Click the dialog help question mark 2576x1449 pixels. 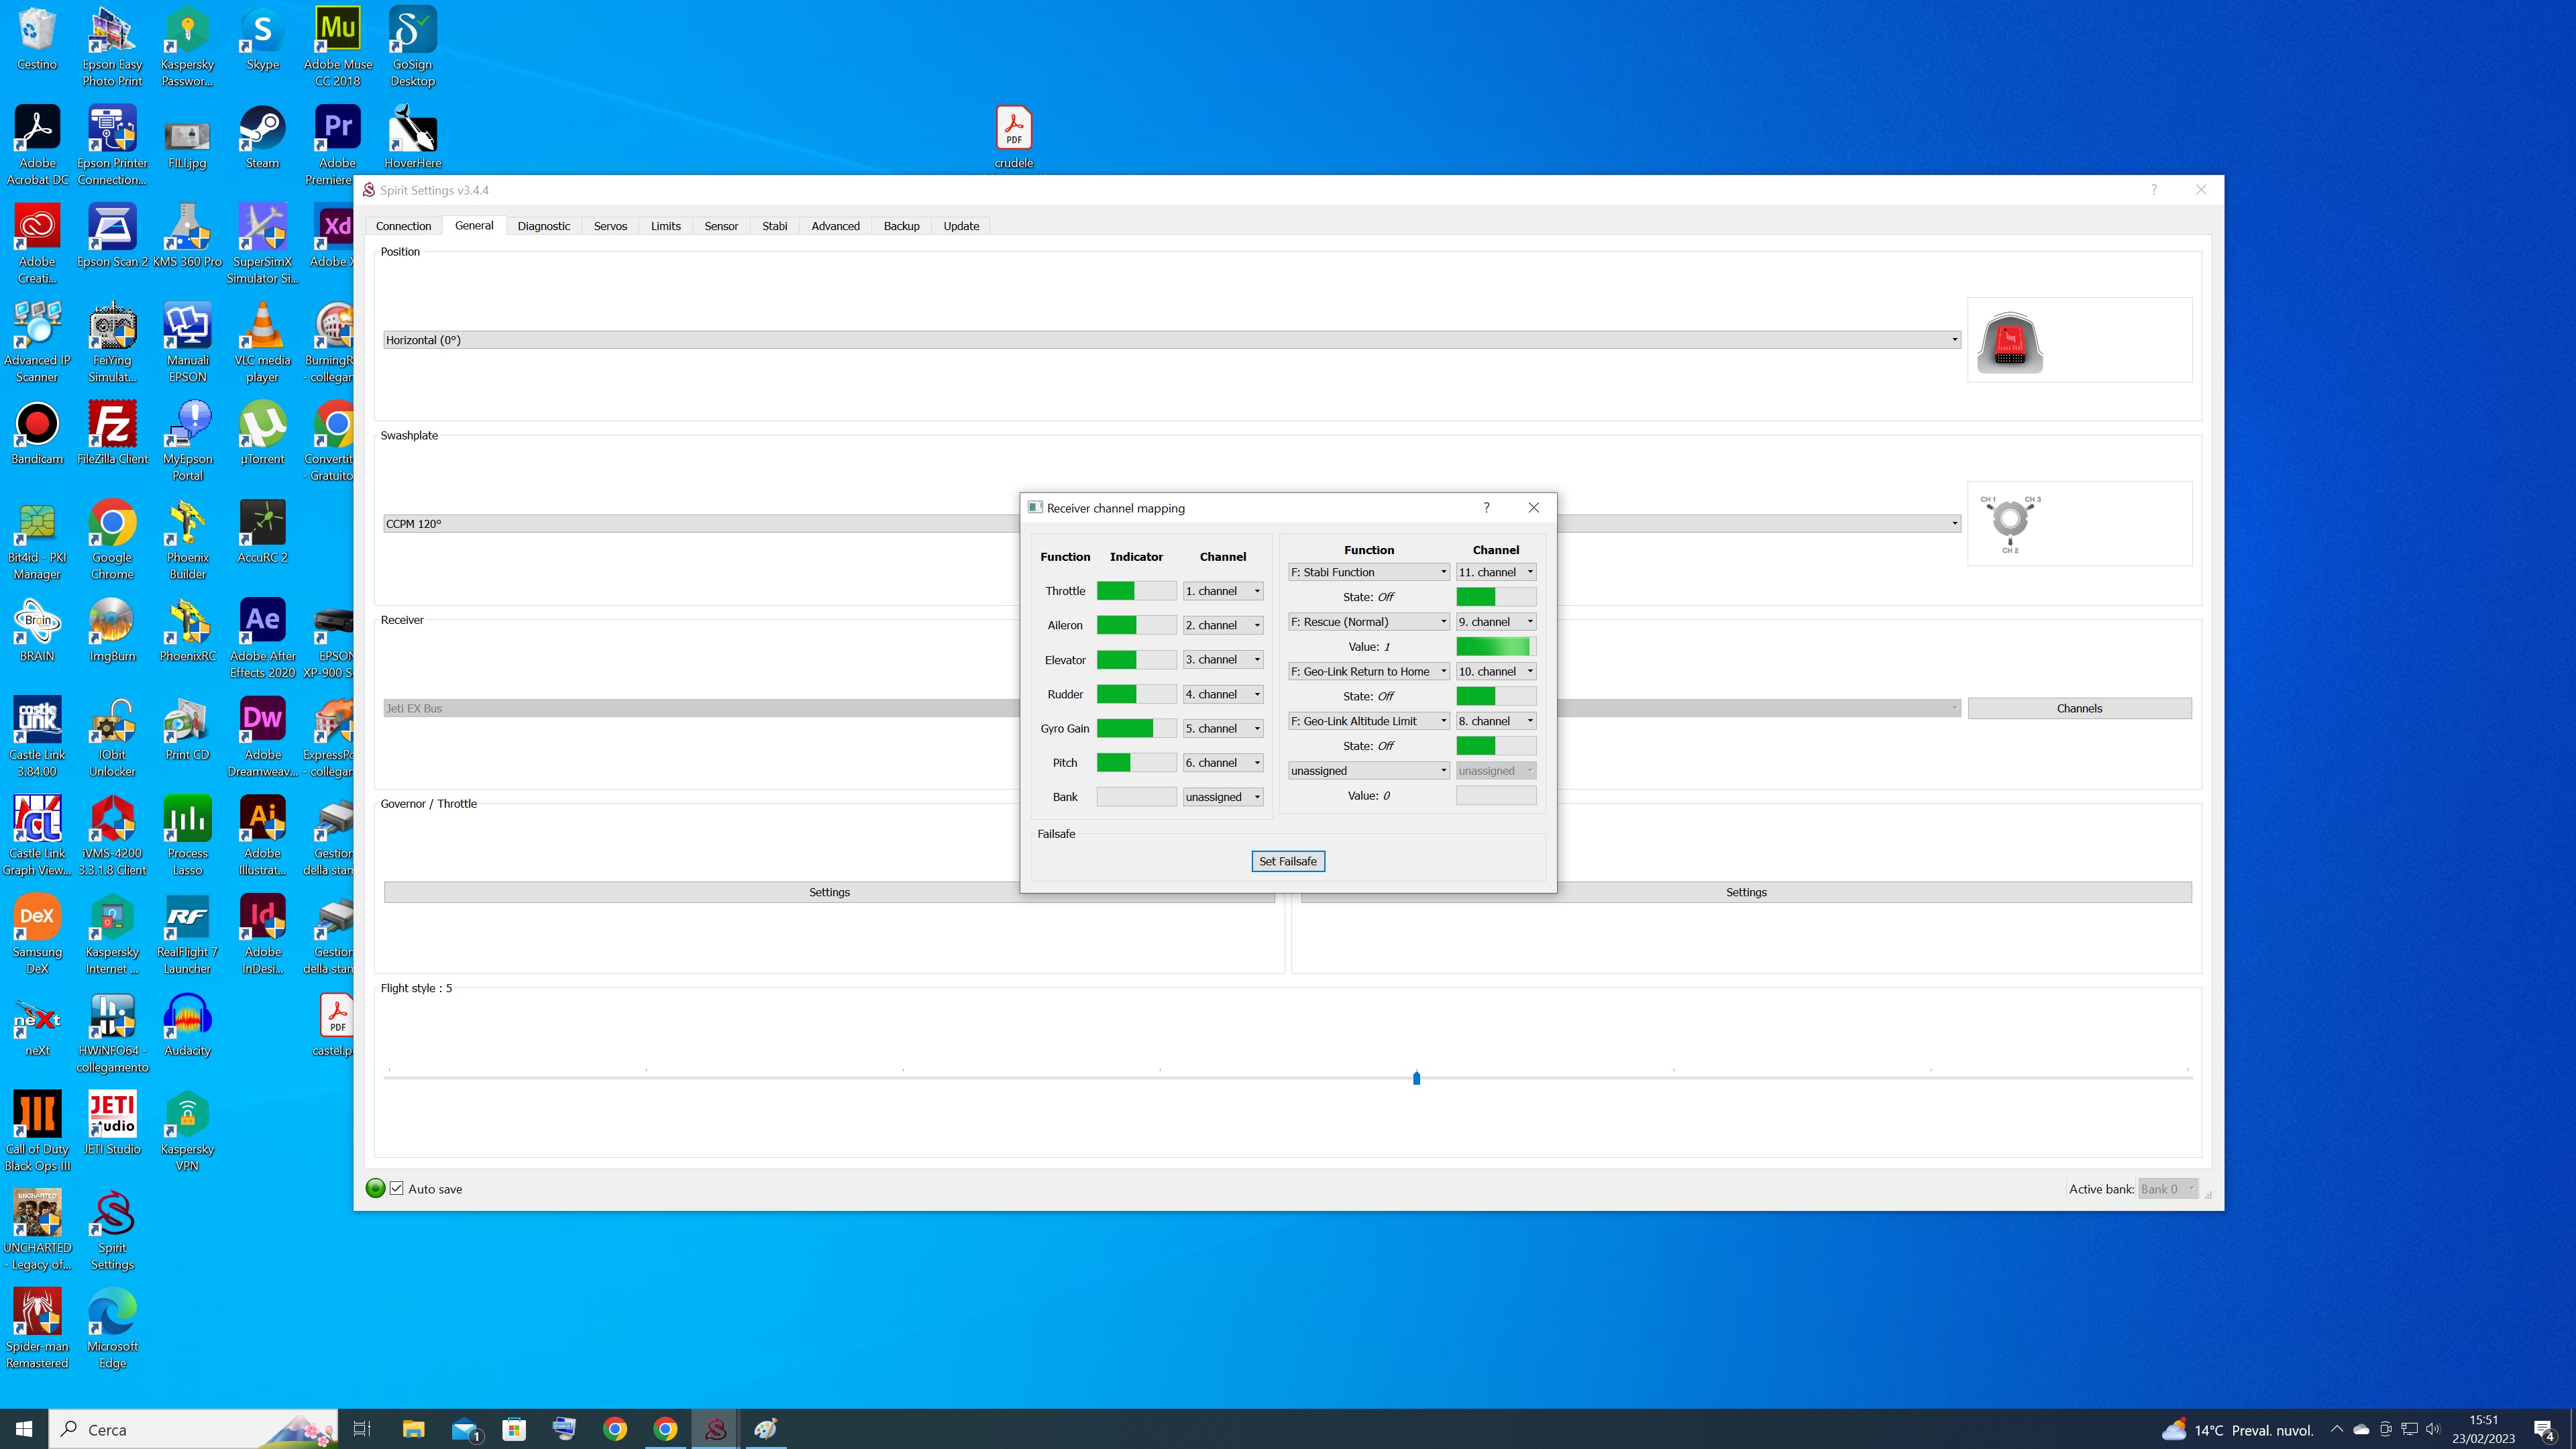(1486, 508)
